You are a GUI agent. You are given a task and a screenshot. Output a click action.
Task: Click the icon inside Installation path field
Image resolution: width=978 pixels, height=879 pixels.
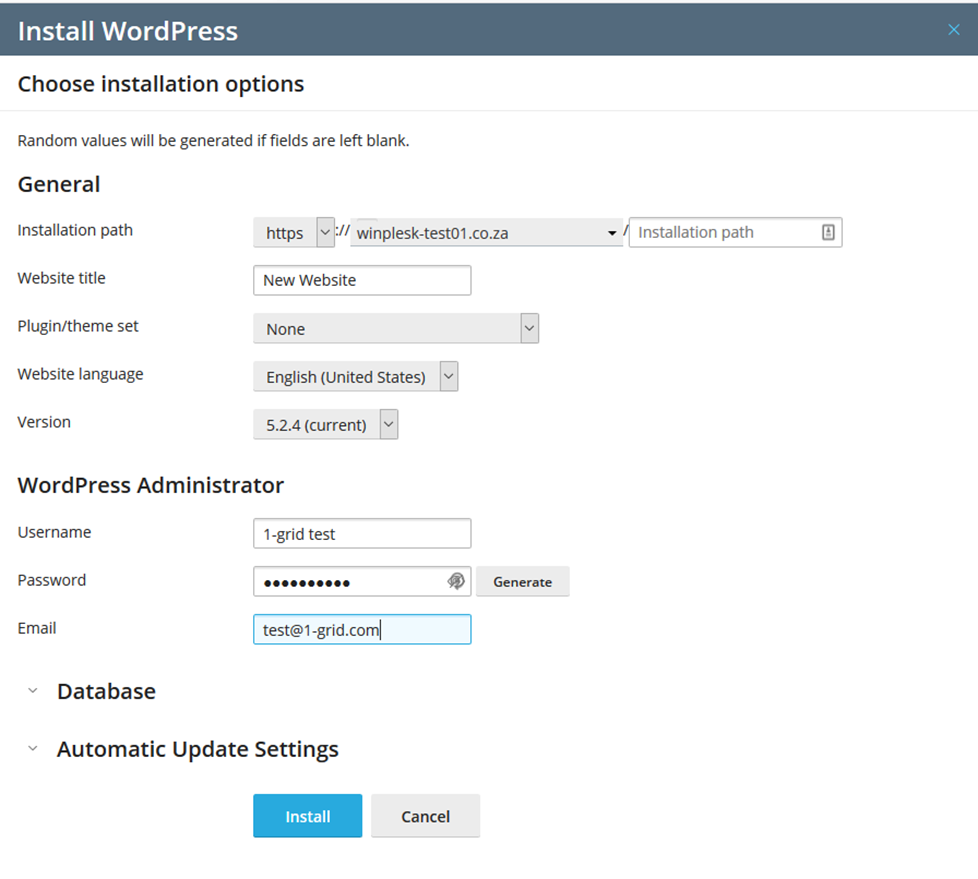coord(828,233)
